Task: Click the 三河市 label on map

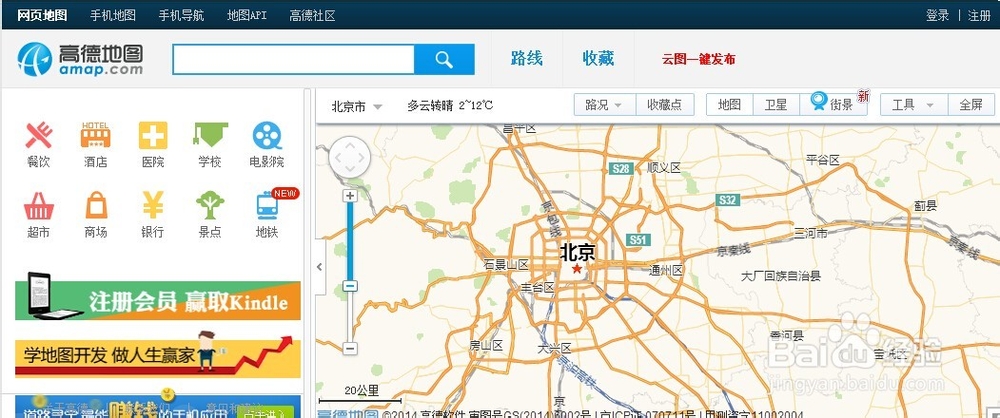Action: click(811, 233)
